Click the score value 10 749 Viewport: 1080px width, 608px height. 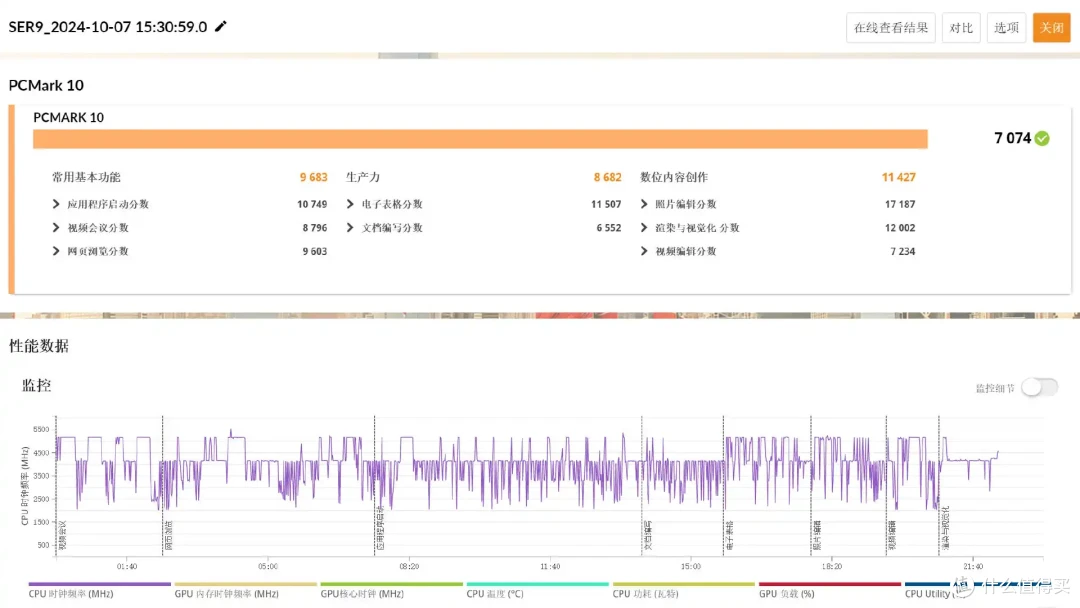(312, 204)
